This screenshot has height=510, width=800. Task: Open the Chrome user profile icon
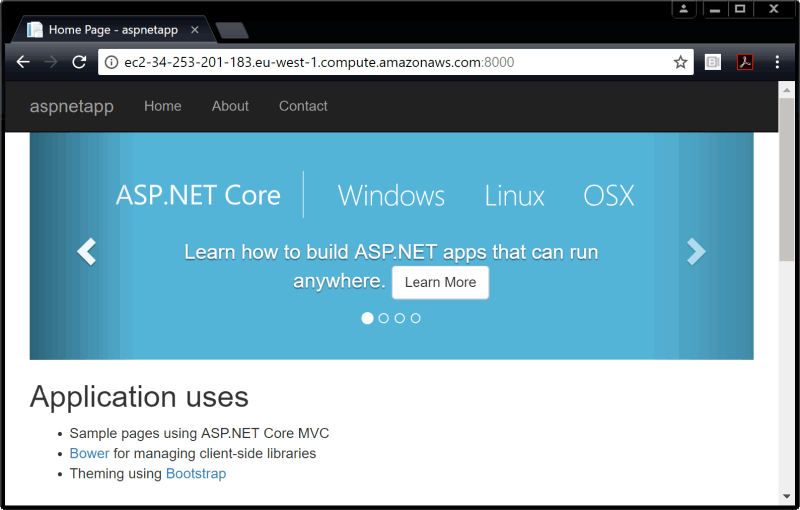[684, 9]
